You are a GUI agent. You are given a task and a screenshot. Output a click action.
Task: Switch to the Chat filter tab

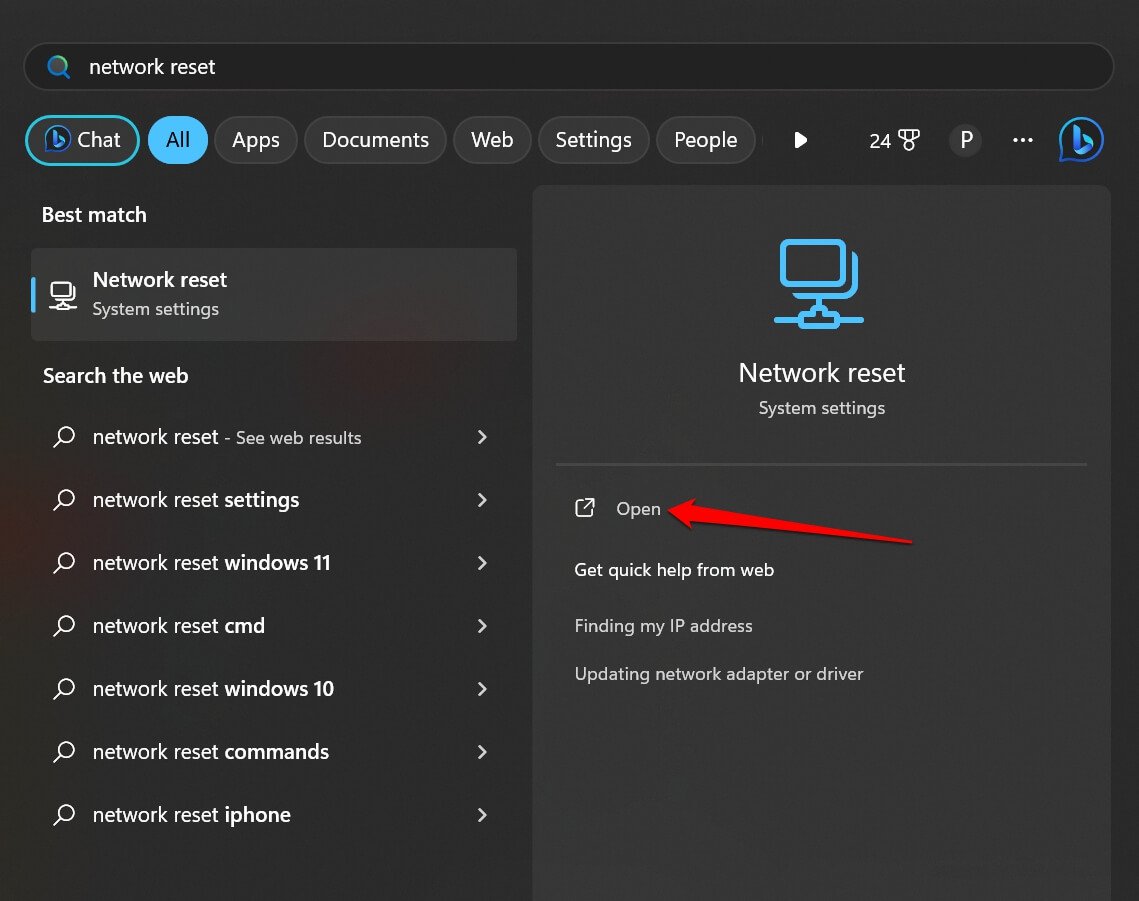(82, 140)
